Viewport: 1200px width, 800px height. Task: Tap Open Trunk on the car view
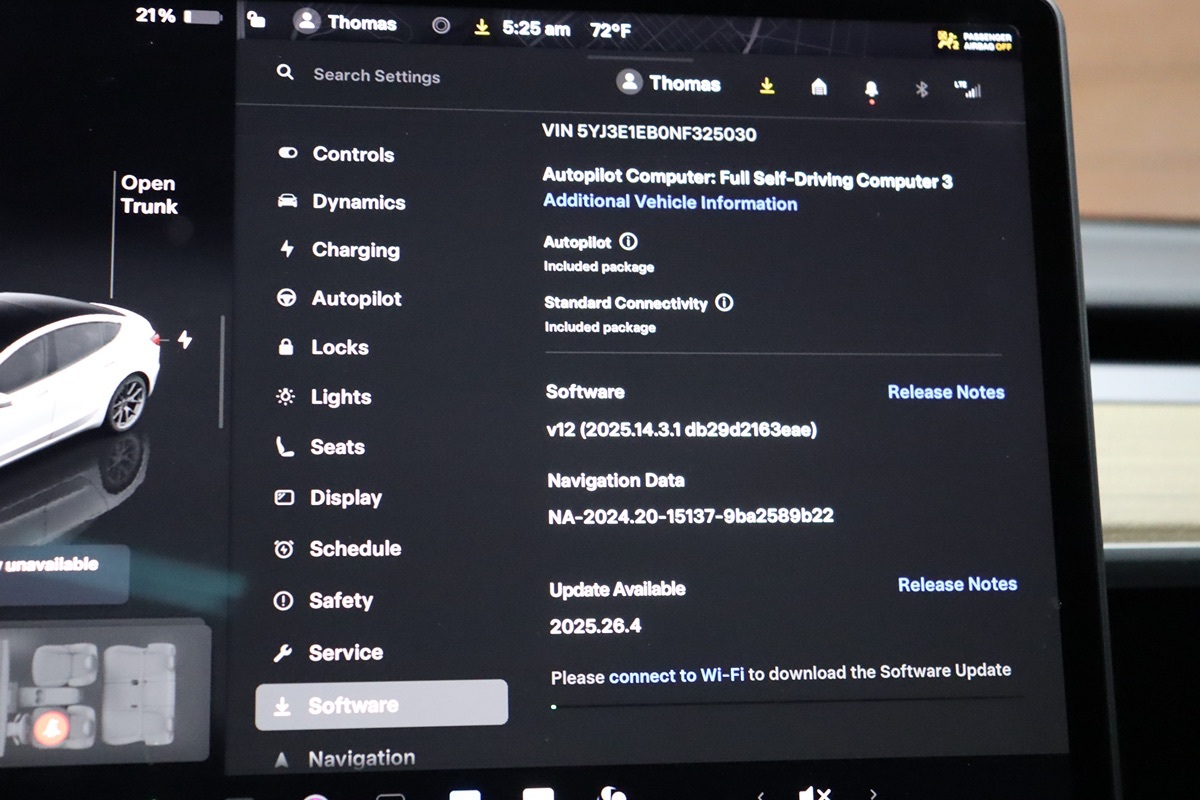click(x=149, y=195)
